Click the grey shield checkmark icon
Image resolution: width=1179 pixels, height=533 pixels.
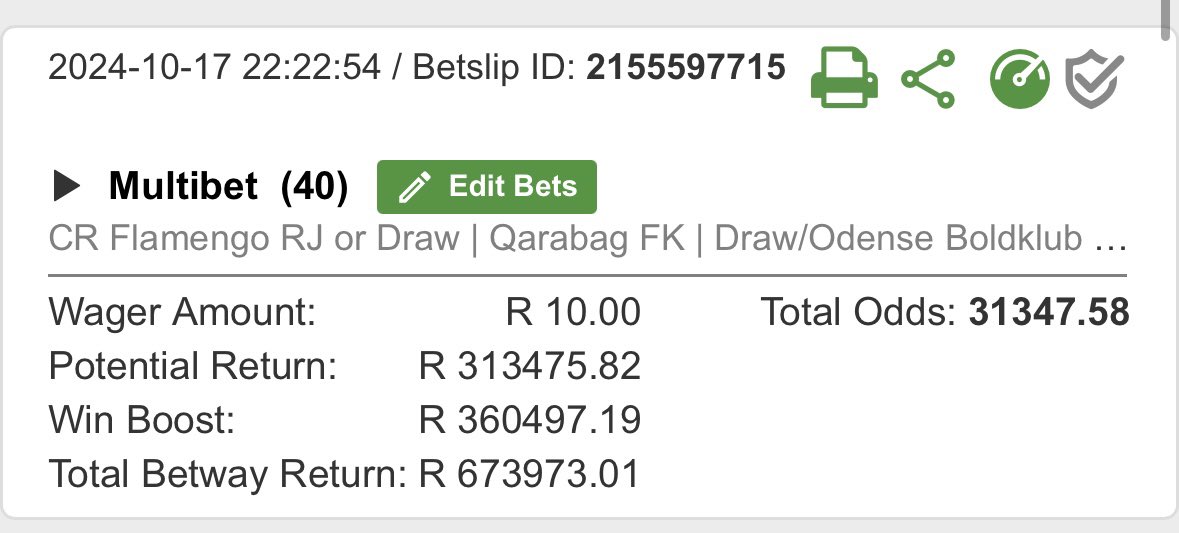tap(1095, 80)
